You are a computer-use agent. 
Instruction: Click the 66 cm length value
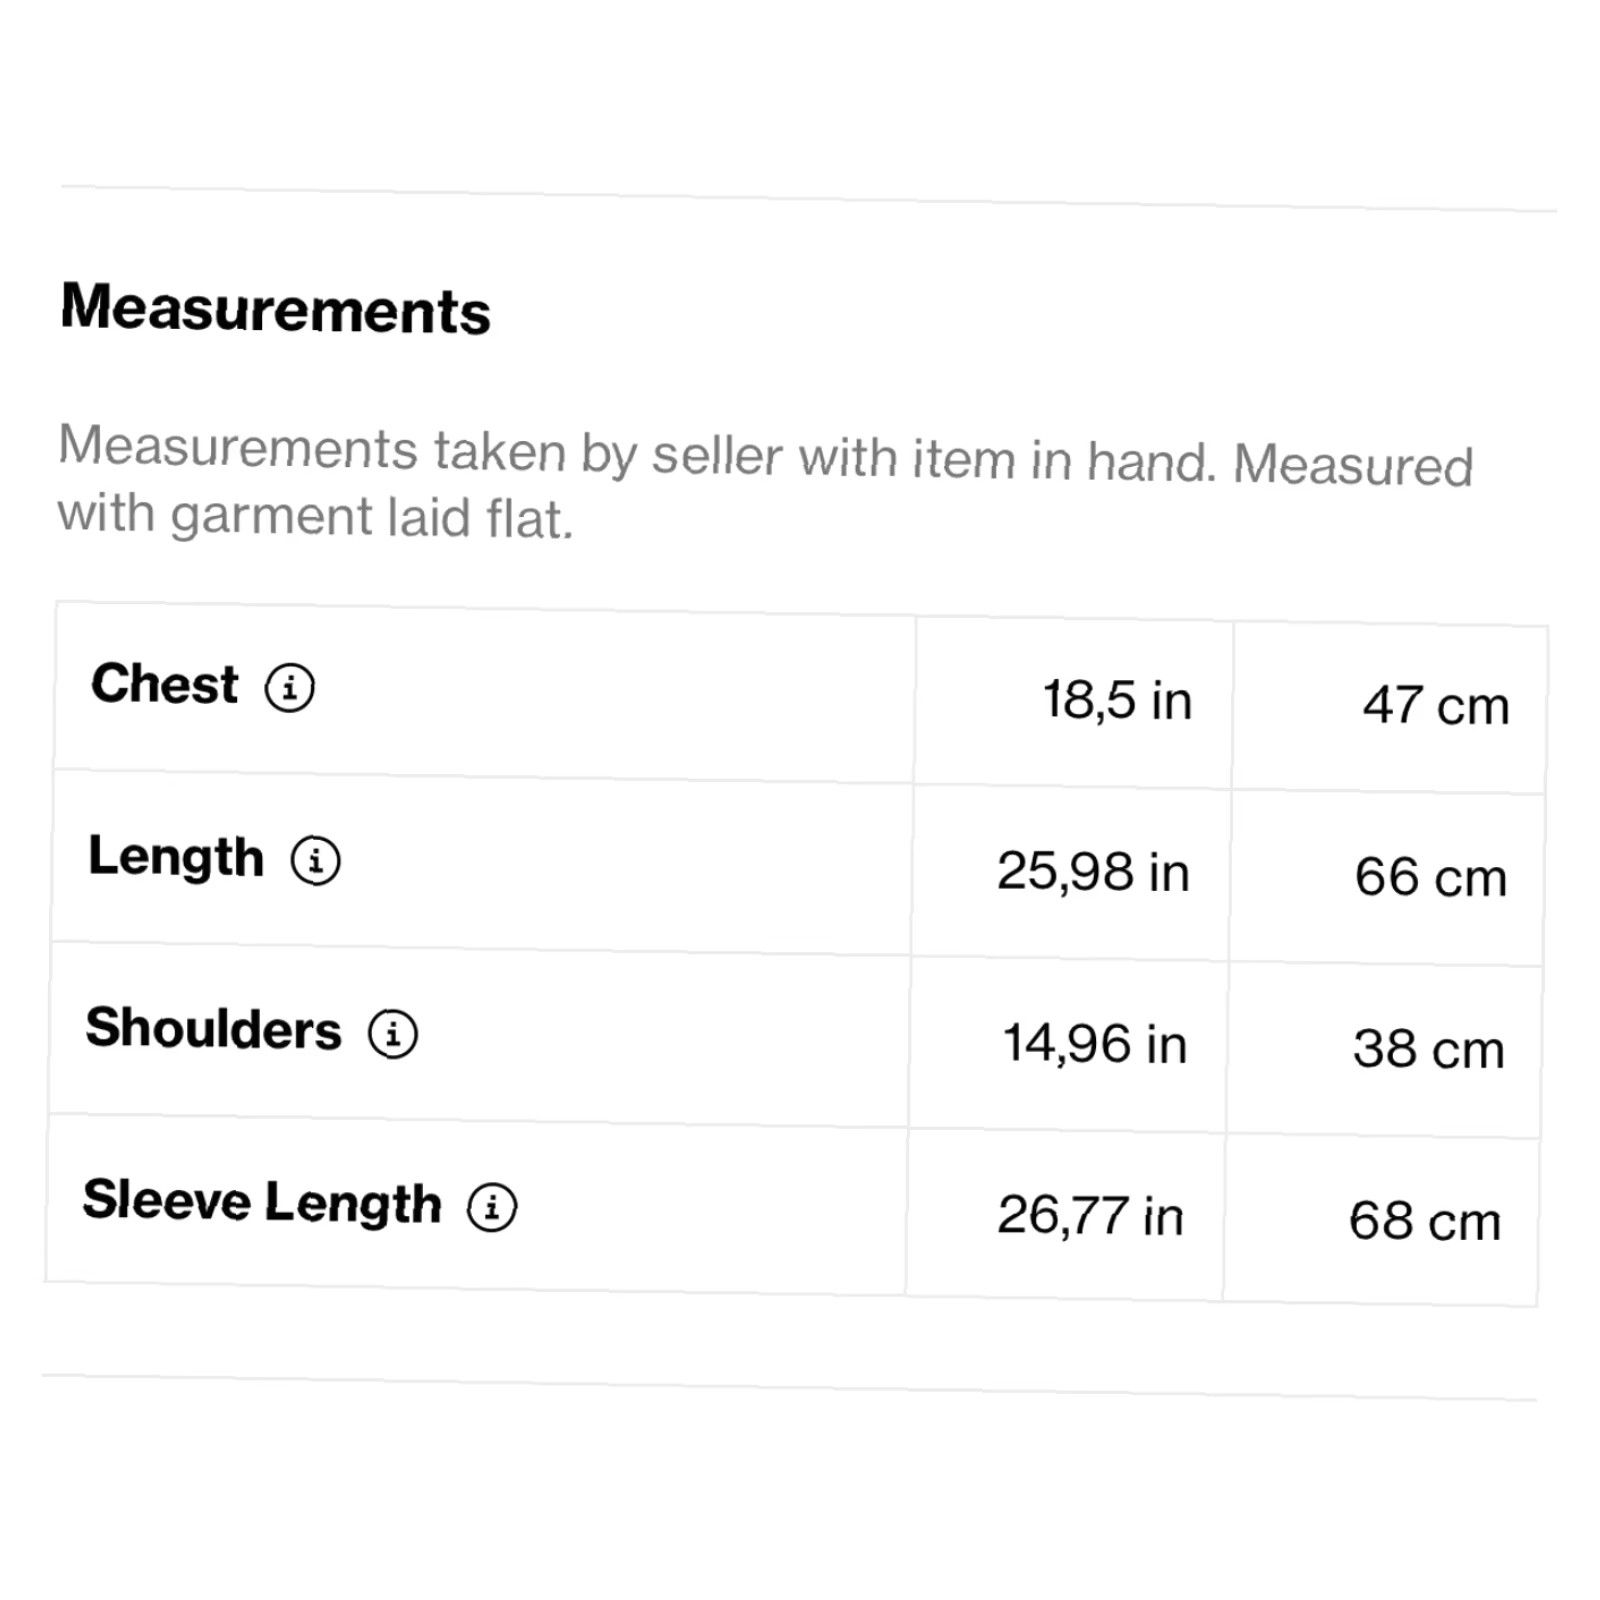[x=1431, y=877]
